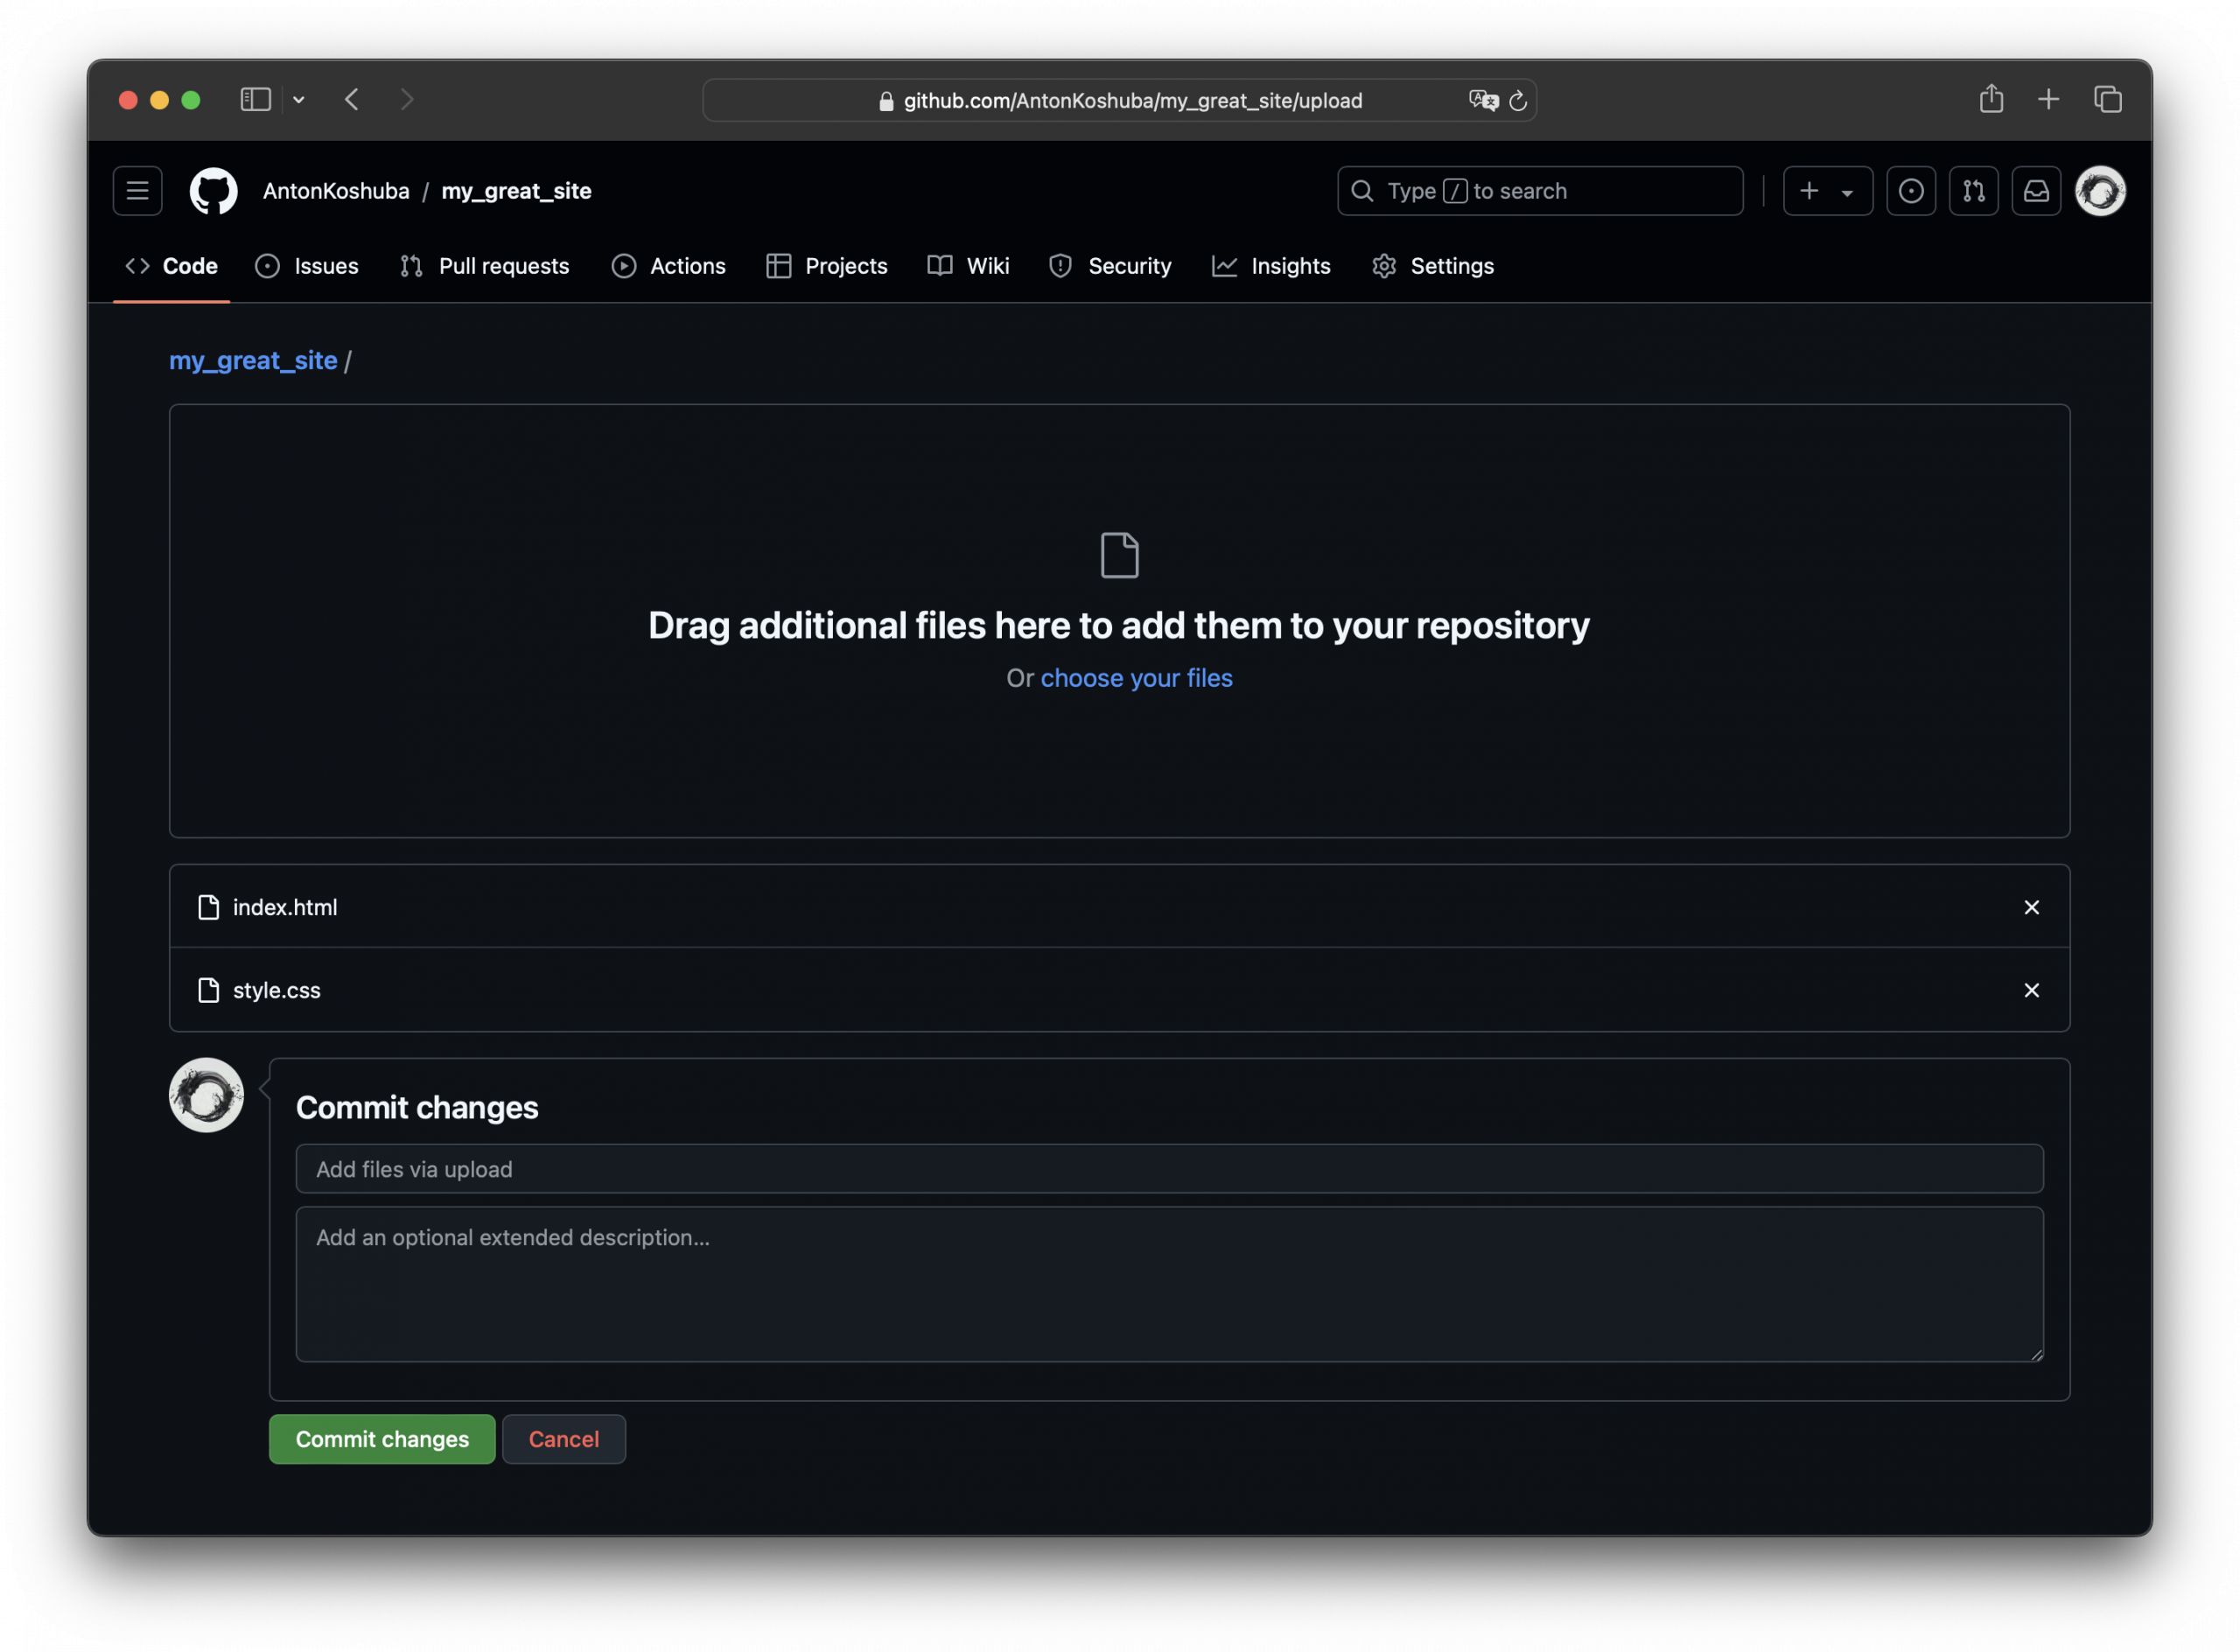This screenshot has width=2240, height=1652.
Task: Click the choose your files link
Action: (1136, 678)
